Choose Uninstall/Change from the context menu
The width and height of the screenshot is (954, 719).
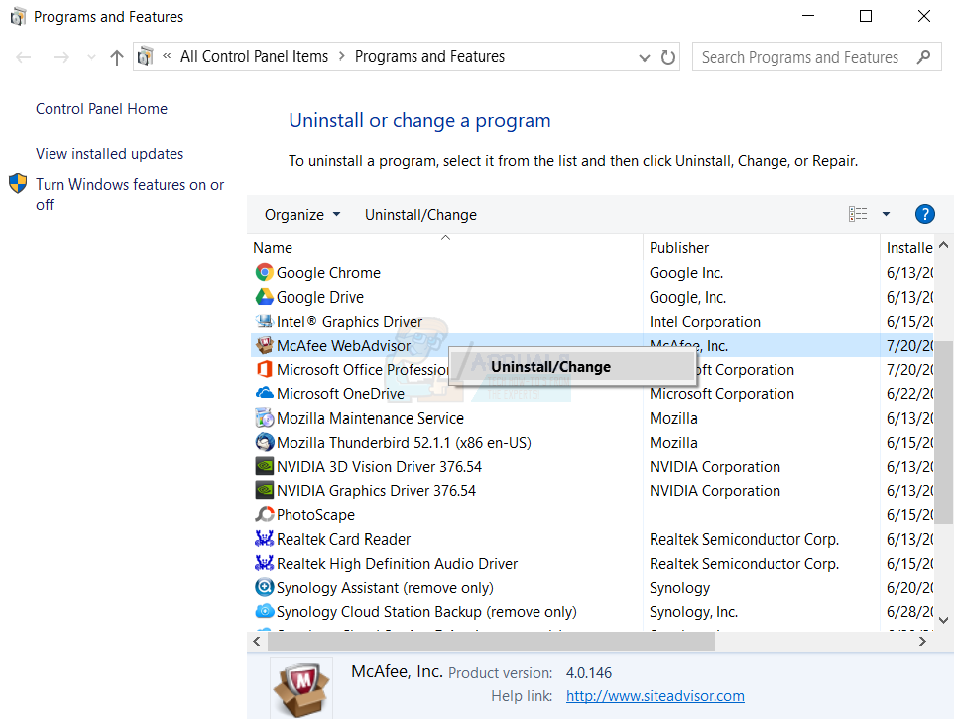point(552,366)
